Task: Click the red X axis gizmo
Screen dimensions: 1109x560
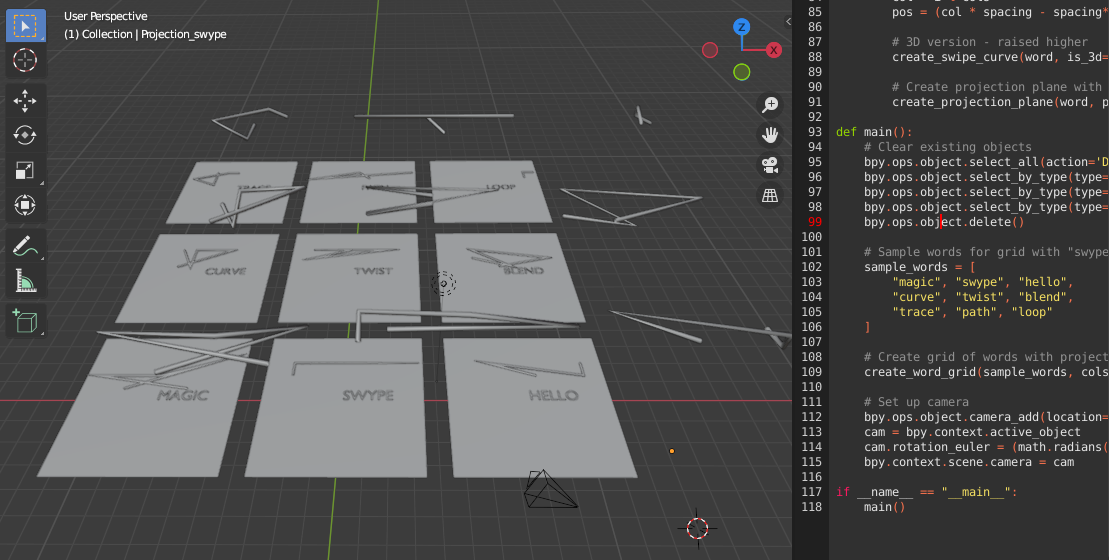Action: tap(773, 50)
